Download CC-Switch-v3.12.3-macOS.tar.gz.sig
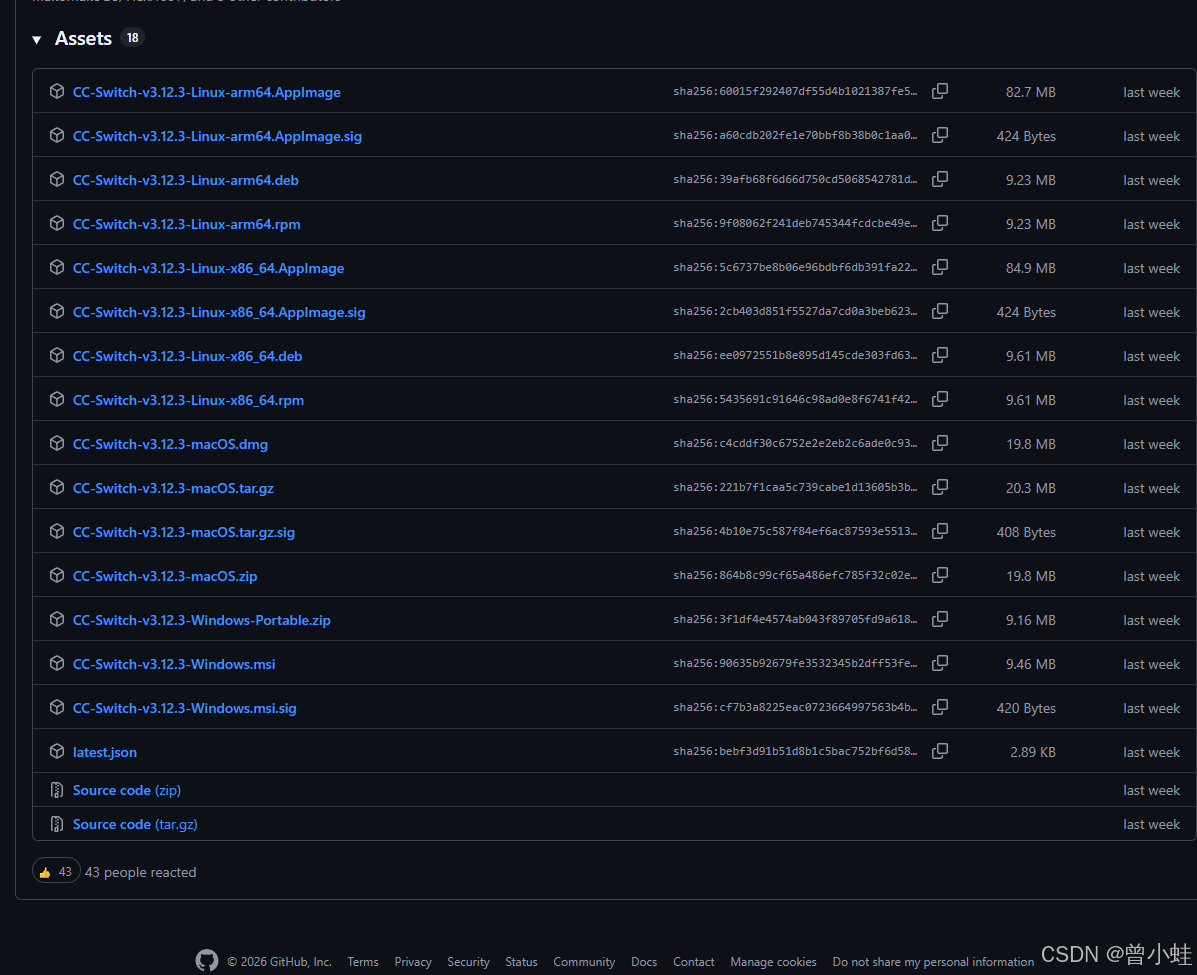This screenshot has height=975, width=1197. [x=183, y=532]
